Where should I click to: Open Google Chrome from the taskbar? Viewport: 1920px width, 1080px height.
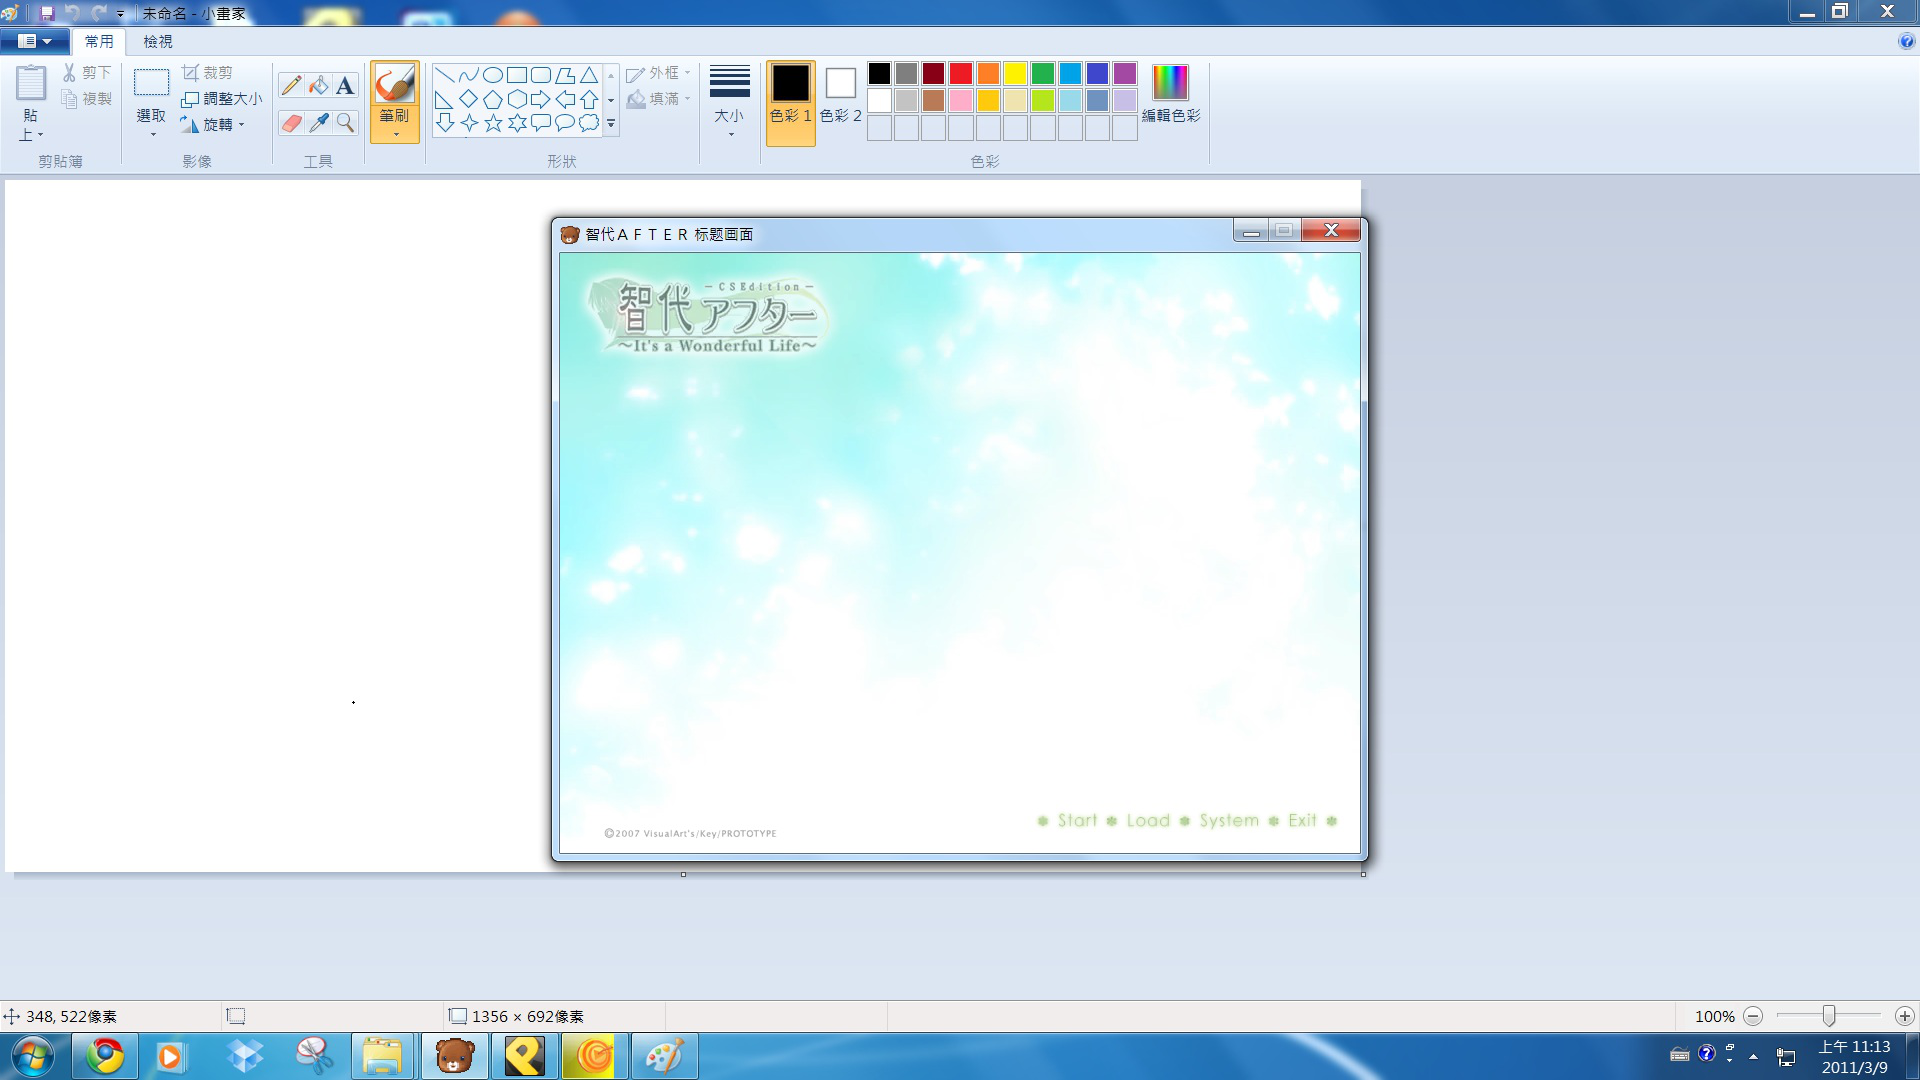(105, 1056)
